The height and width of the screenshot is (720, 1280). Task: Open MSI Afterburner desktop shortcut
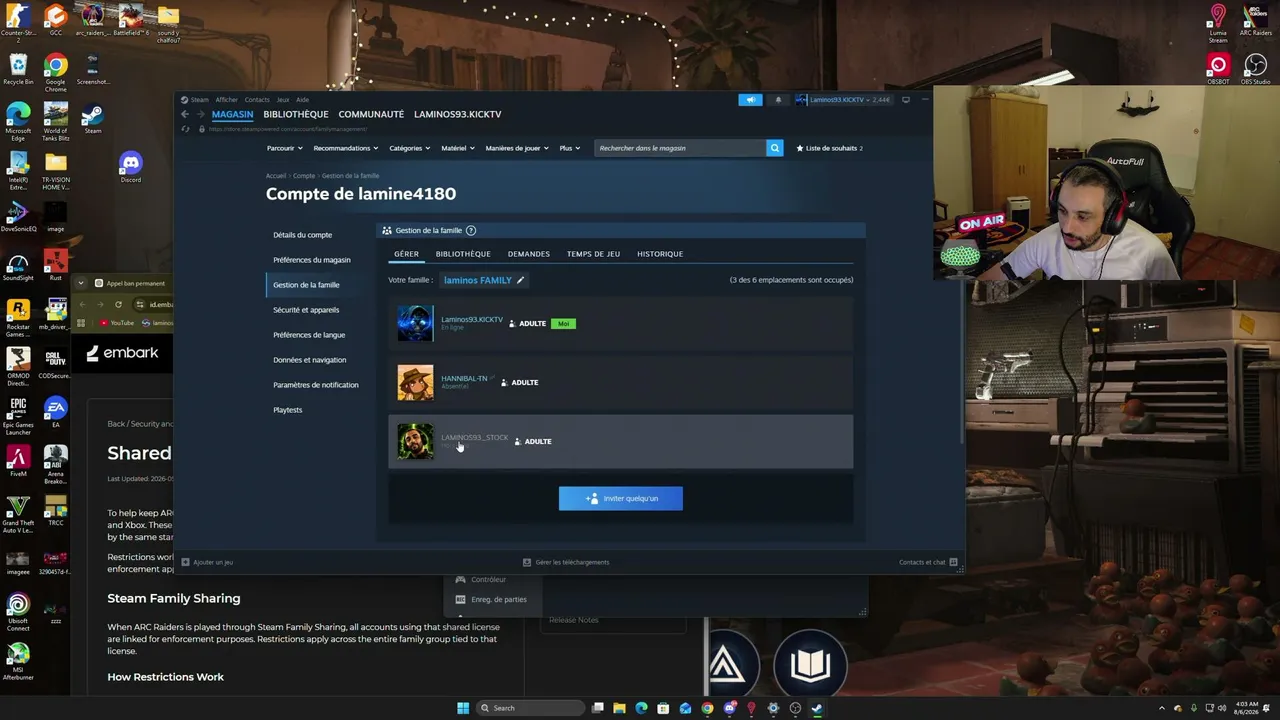coord(18,661)
